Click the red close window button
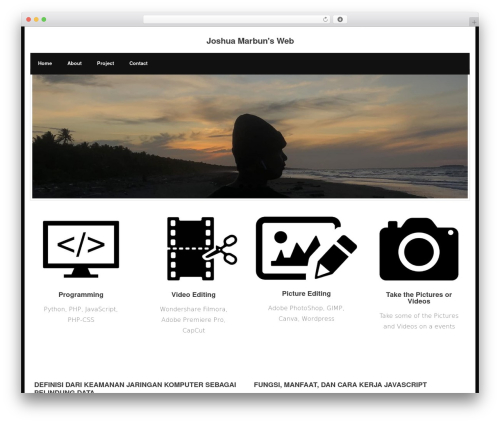The width and height of the screenshot is (500, 423). pyautogui.click(x=29, y=19)
